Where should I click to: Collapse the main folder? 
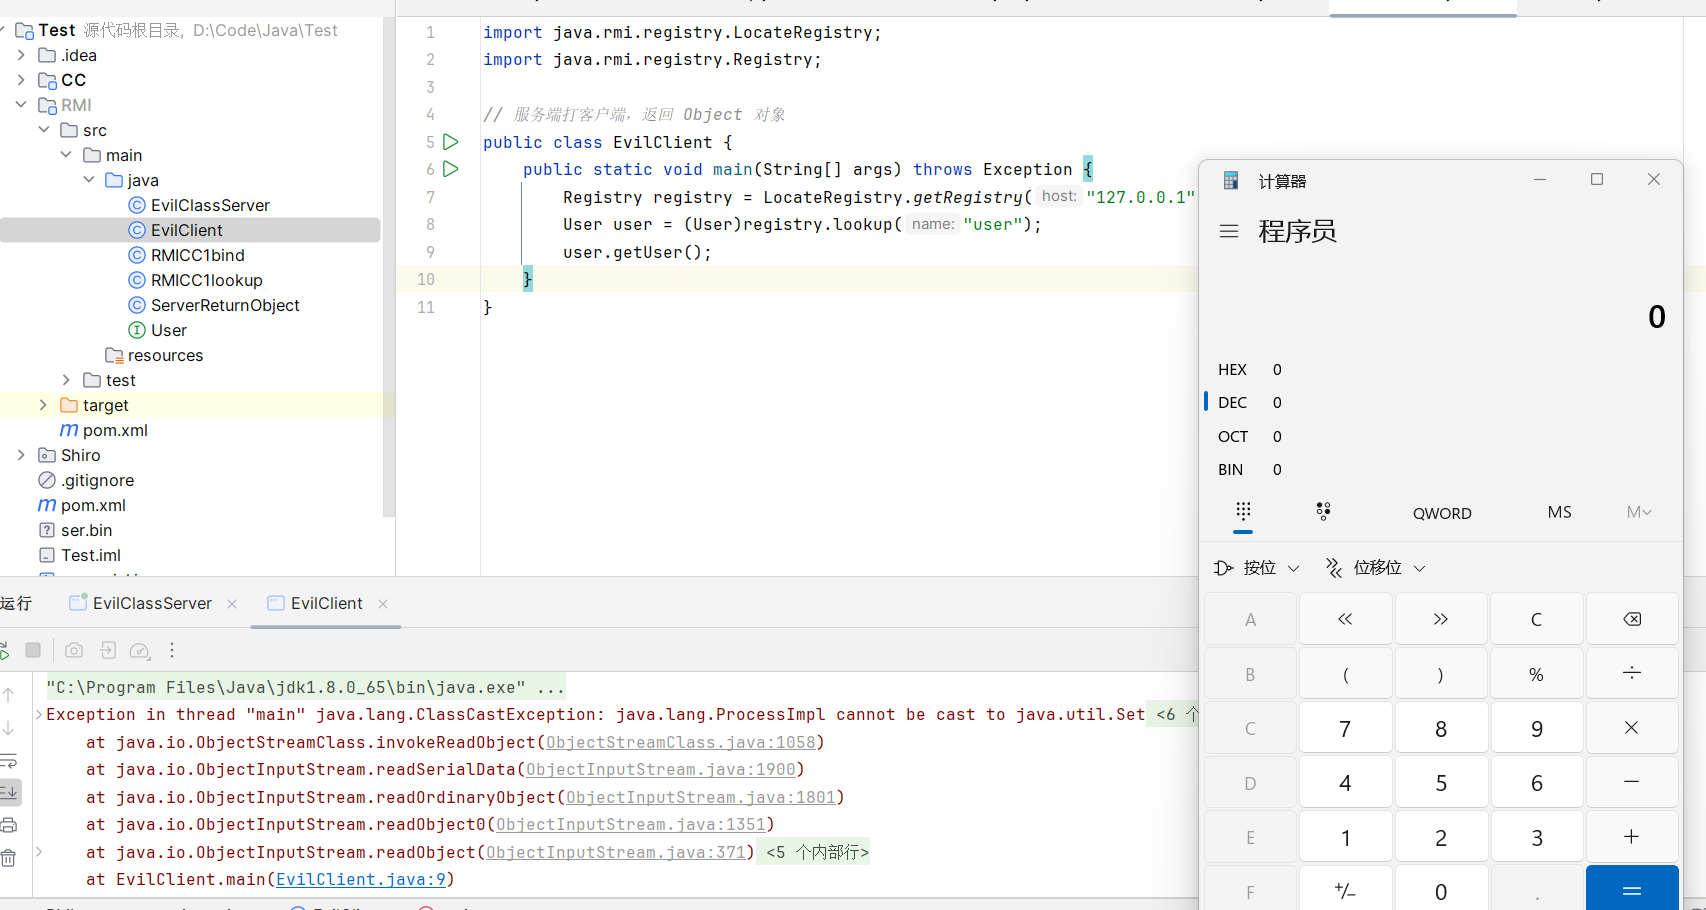[66, 155]
